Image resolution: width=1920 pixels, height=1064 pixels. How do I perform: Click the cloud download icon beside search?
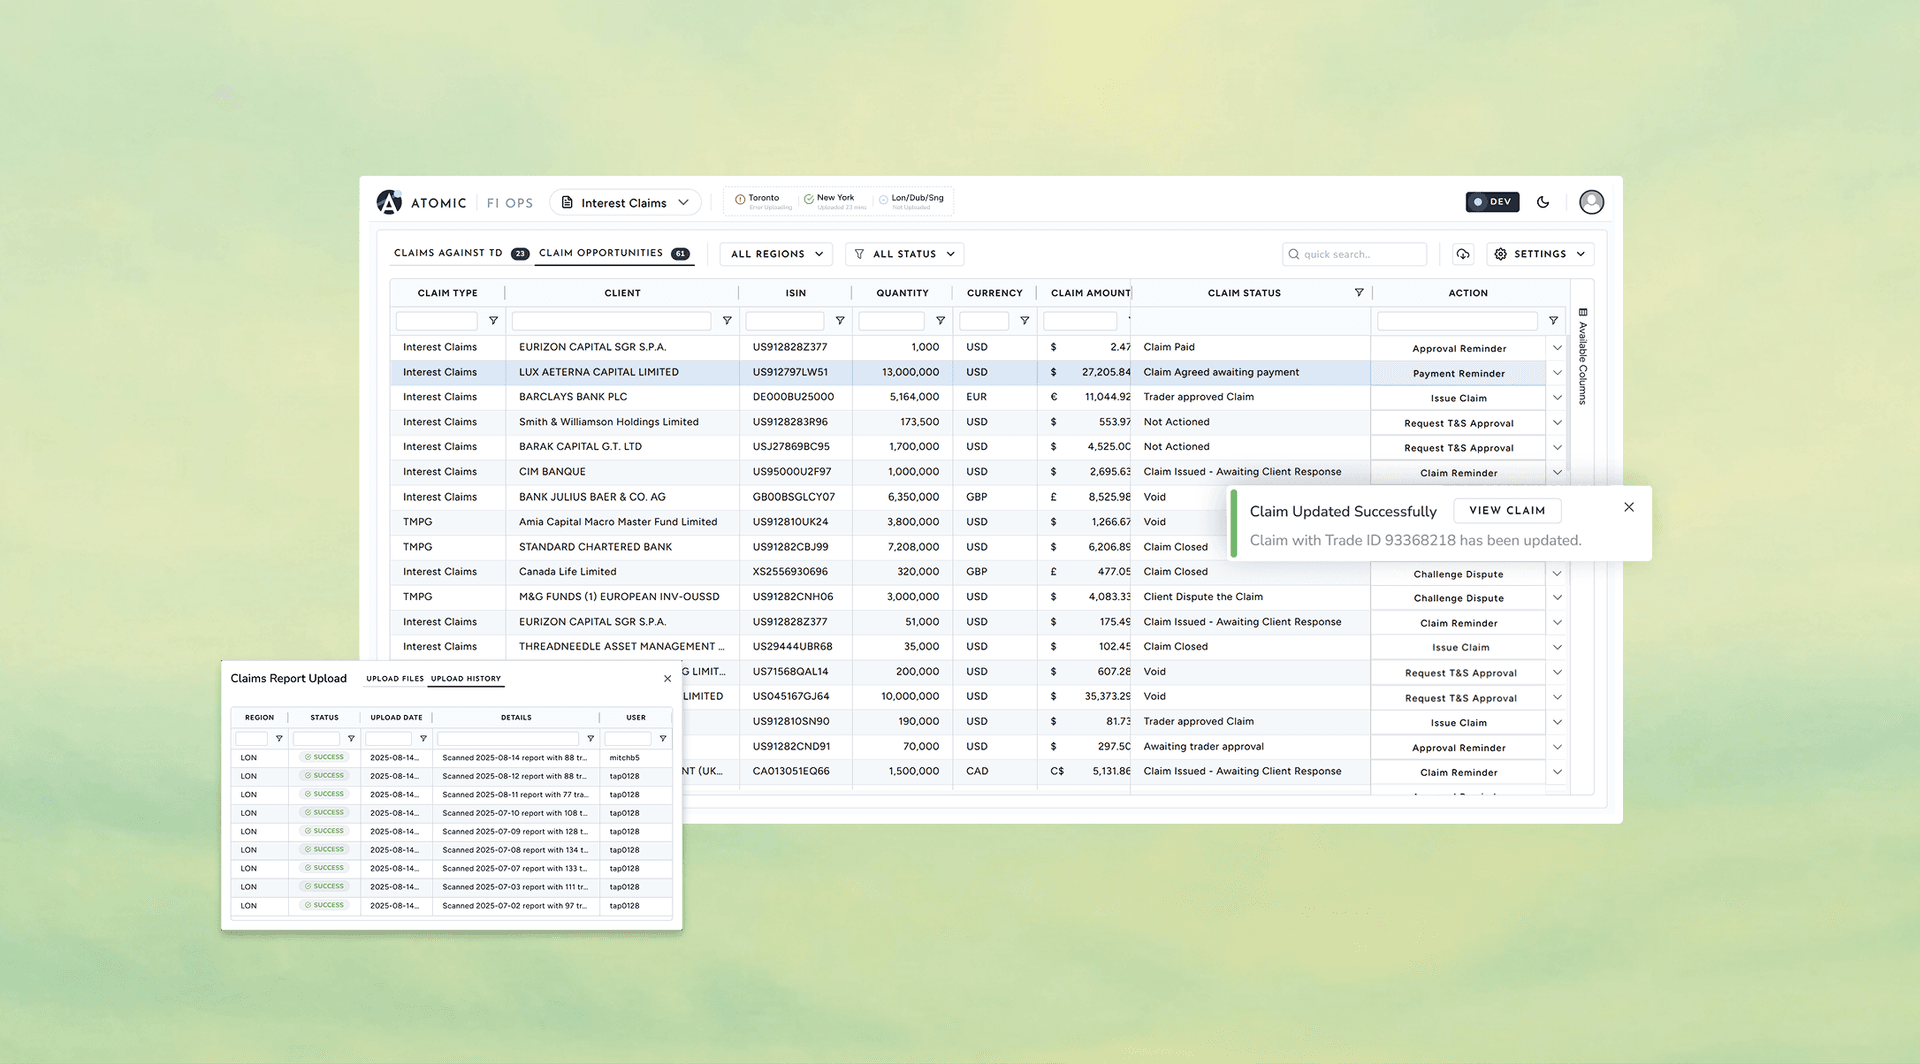(x=1462, y=254)
